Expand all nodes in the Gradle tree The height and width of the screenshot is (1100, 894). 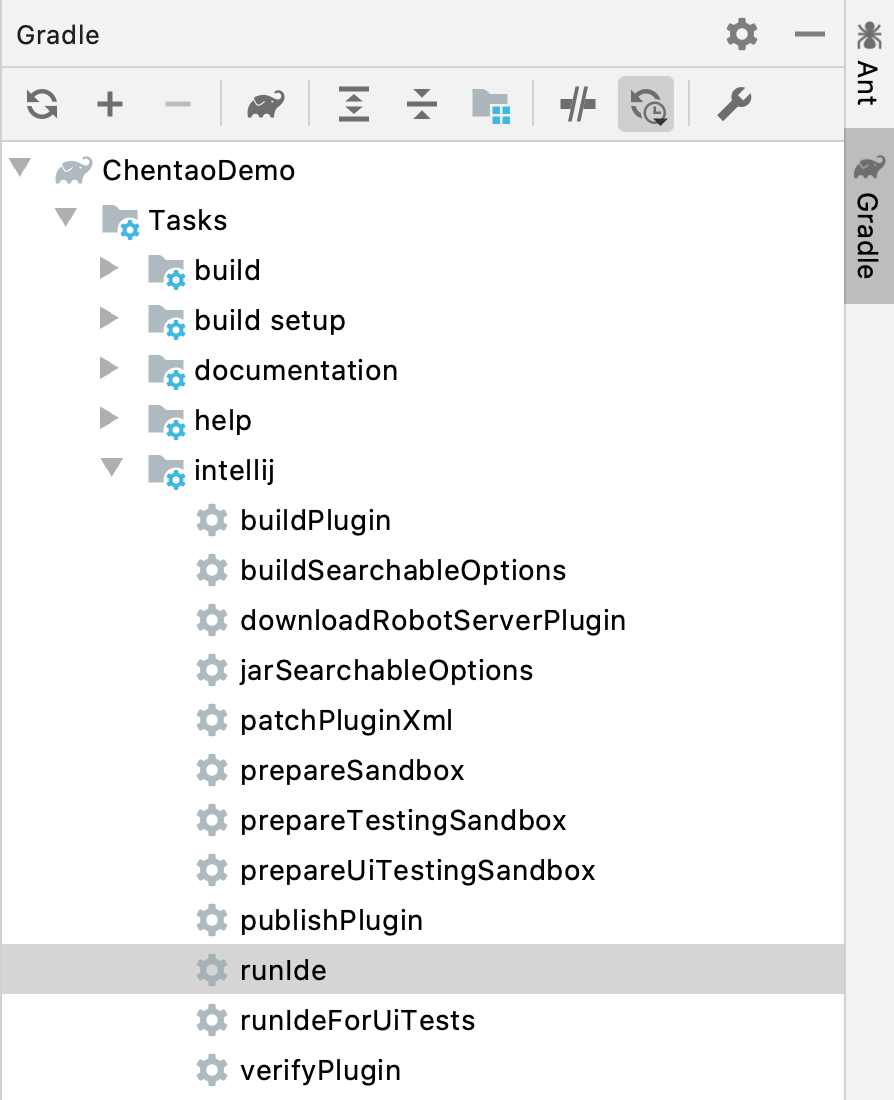(353, 103)
